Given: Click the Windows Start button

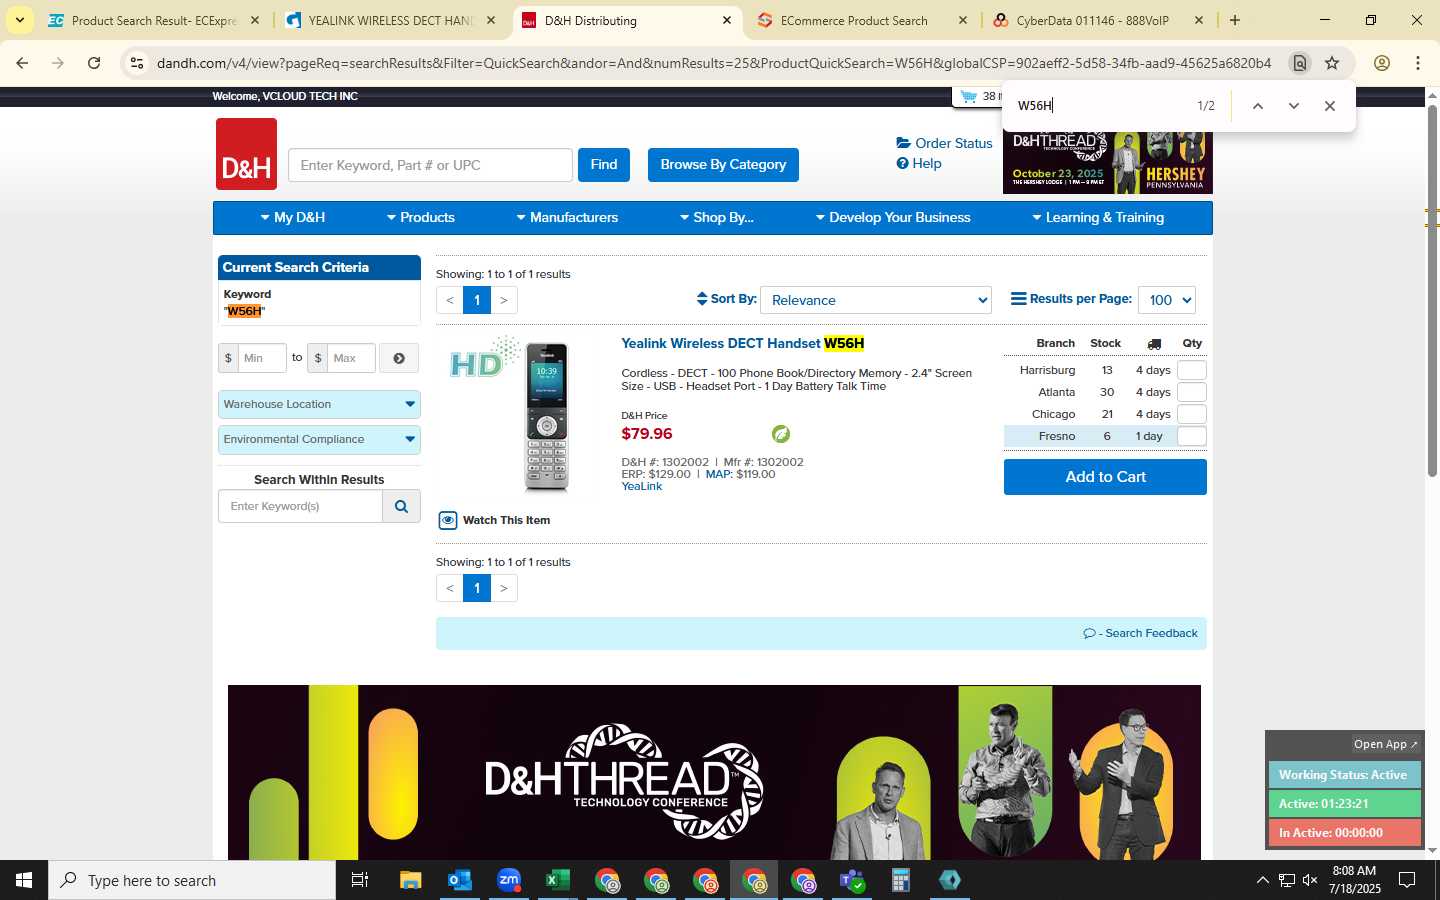Looking at the screenshot, I should [24, 880].
